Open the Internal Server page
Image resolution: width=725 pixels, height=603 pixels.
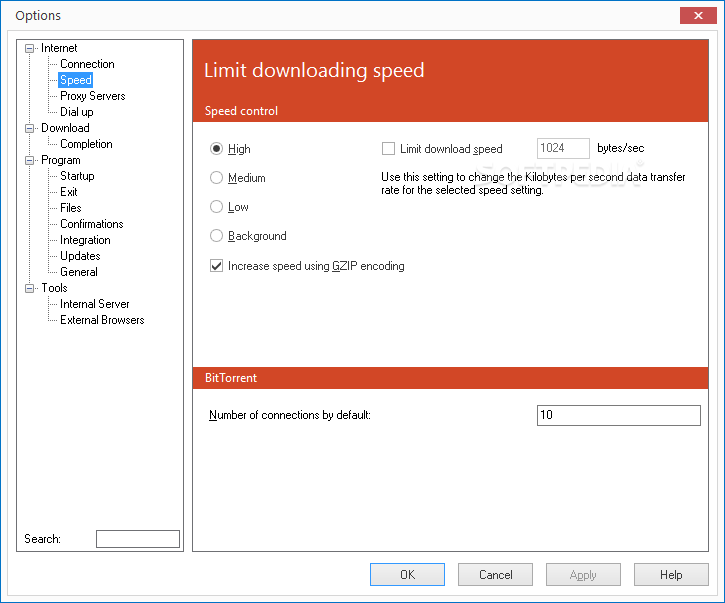coord(95,304)
